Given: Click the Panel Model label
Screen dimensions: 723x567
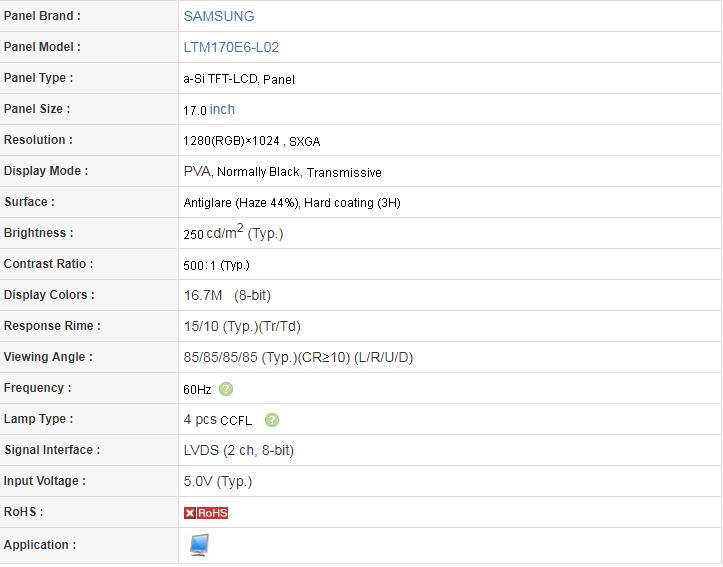Looking at the screenshot, I should point(42,47).
